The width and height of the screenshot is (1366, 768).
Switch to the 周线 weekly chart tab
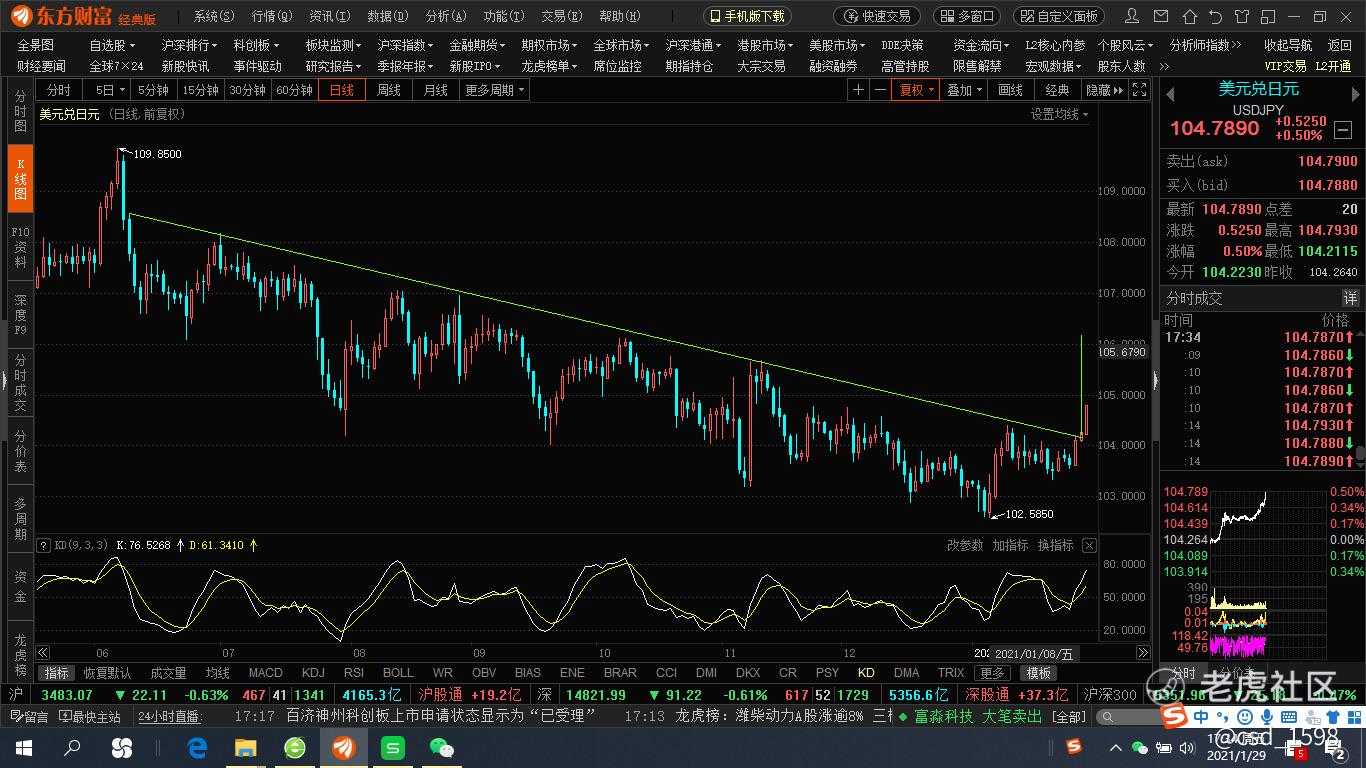[x=388, y=90]
